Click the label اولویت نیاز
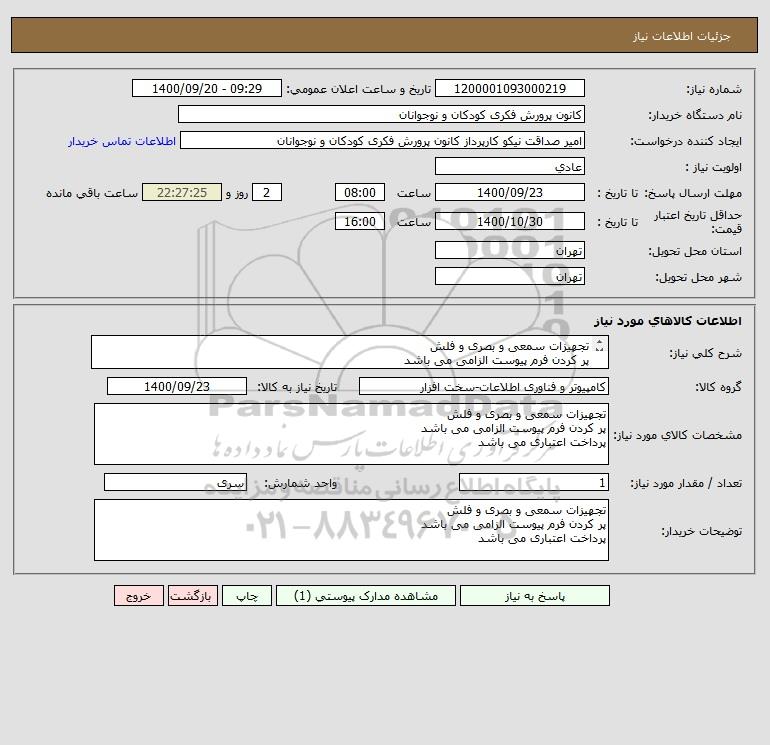This screenshot has height=745, width=770. tap(713, 167)
